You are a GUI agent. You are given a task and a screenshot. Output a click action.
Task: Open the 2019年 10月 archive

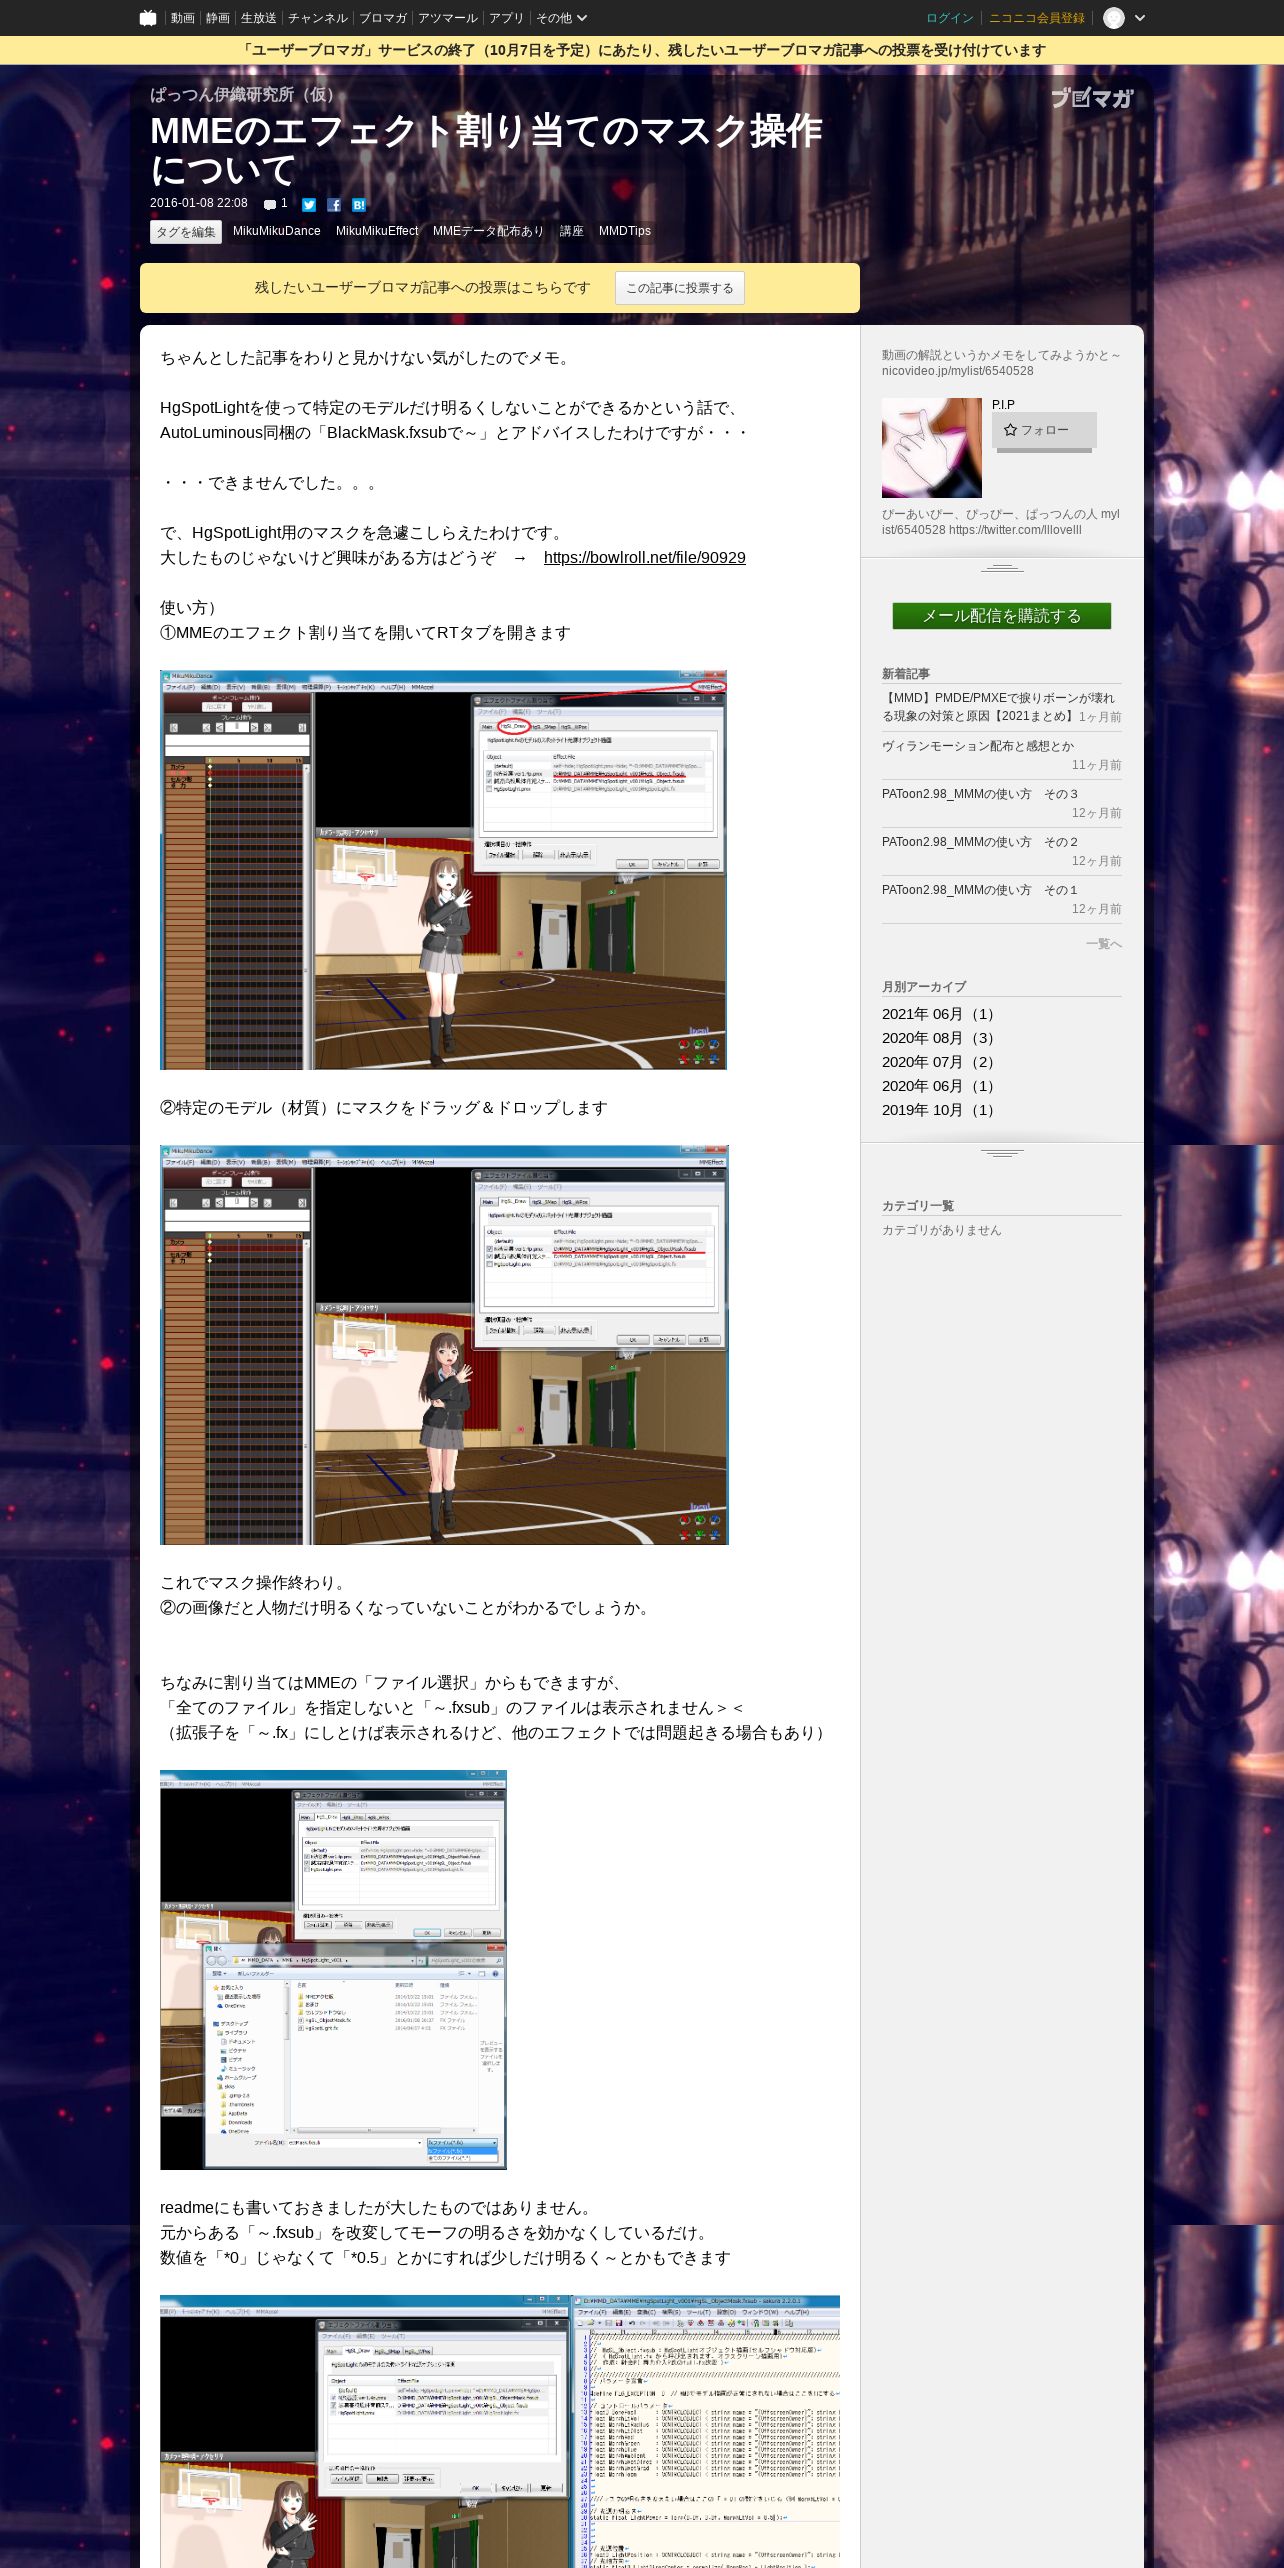(940, 1110)
